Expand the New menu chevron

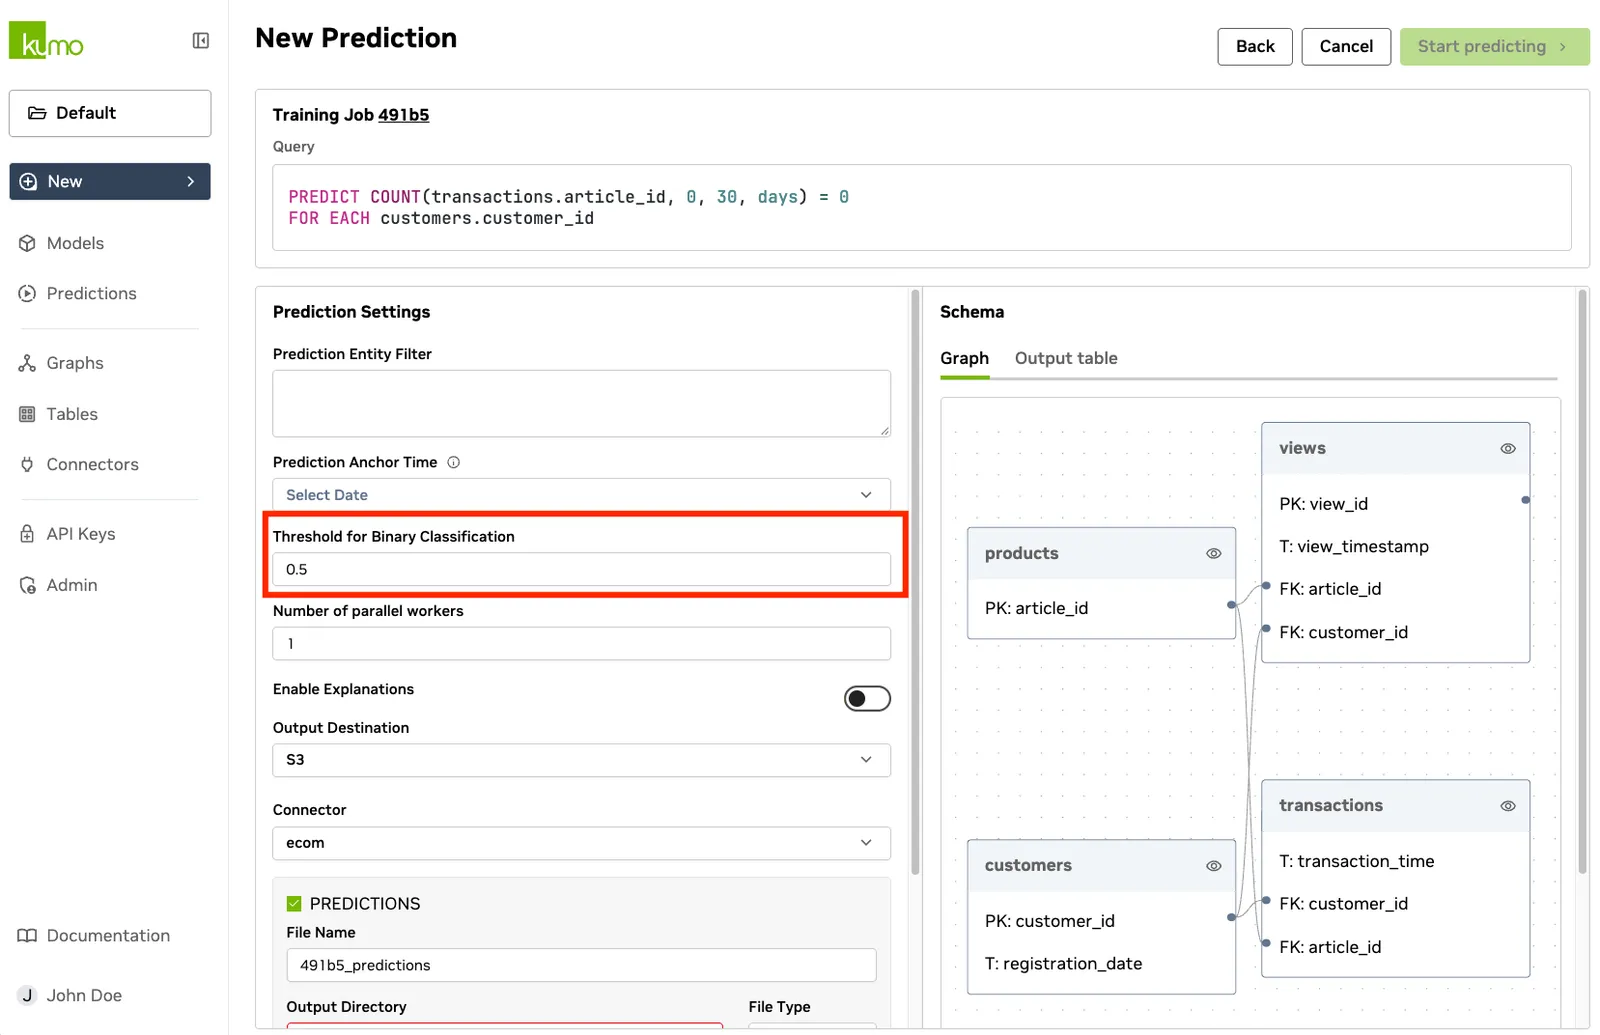191,181
